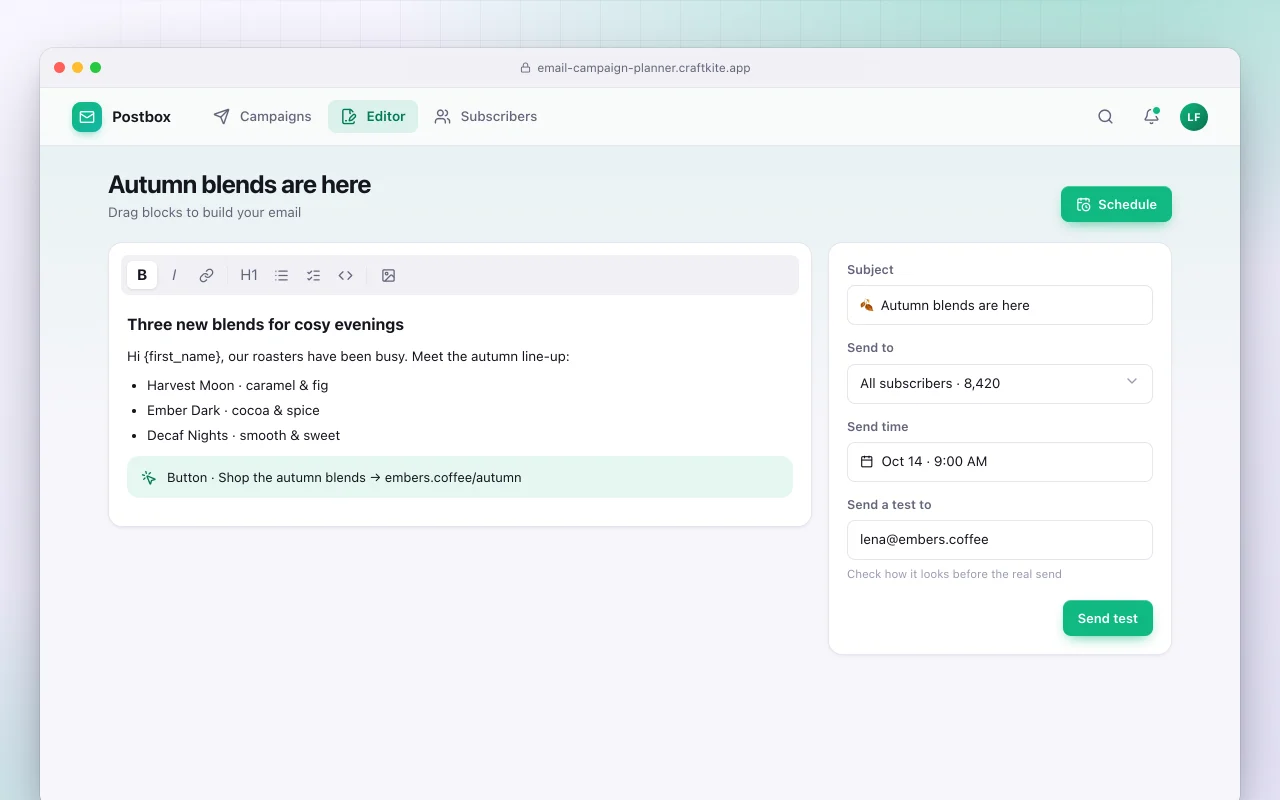Click the greeting line with {first_name}

(x=348, y=356)
